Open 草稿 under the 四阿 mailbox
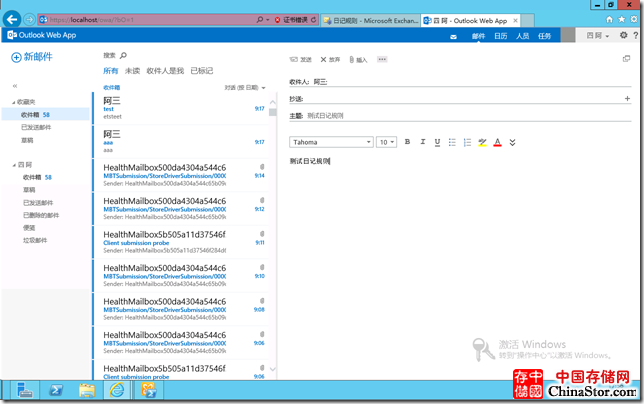Screen dimensions: 644x404 pos(29,190)
